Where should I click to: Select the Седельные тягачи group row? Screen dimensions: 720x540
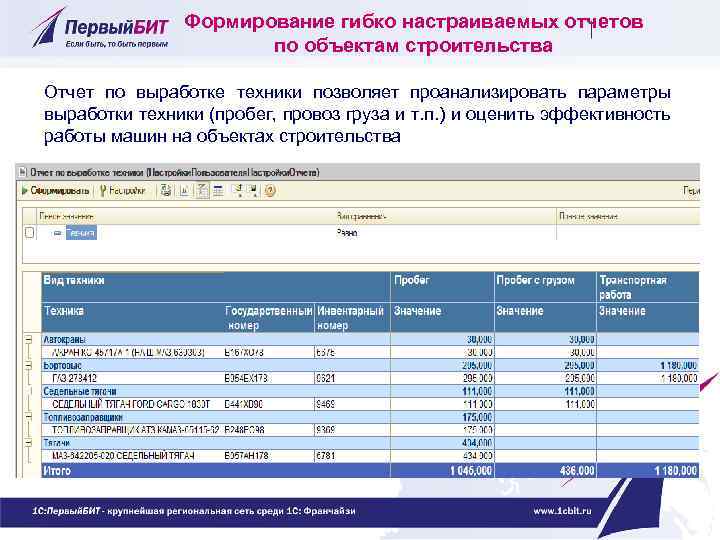tap(370, 391)
